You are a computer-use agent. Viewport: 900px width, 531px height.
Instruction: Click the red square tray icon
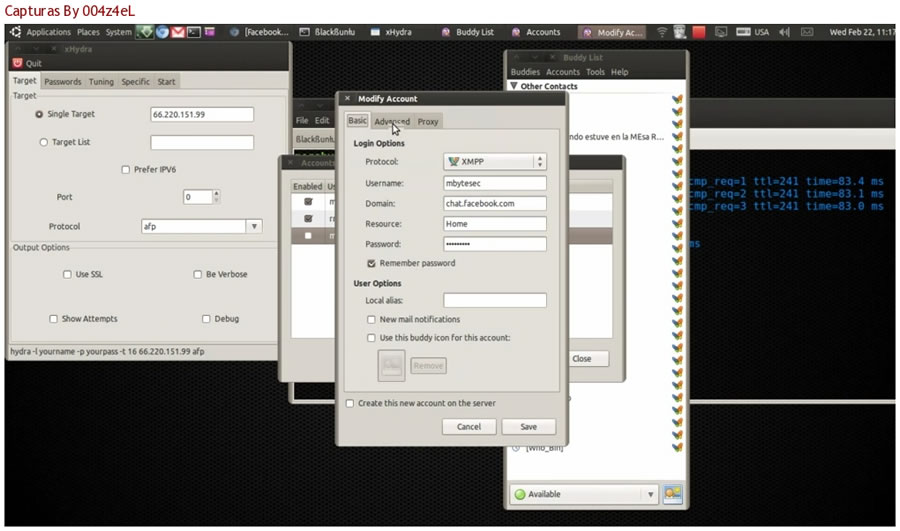[699, 32]
